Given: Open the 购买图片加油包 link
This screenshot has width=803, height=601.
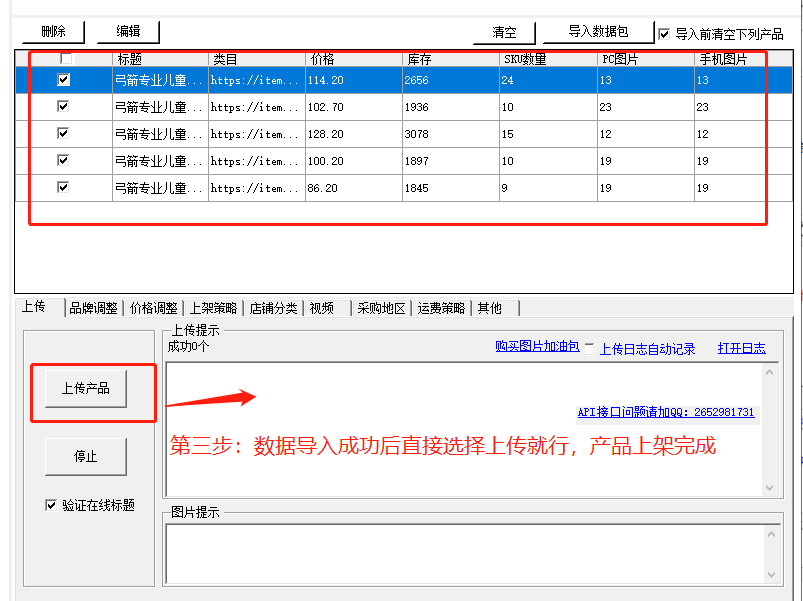Looking at the screenshot, I should coord(537,347).
